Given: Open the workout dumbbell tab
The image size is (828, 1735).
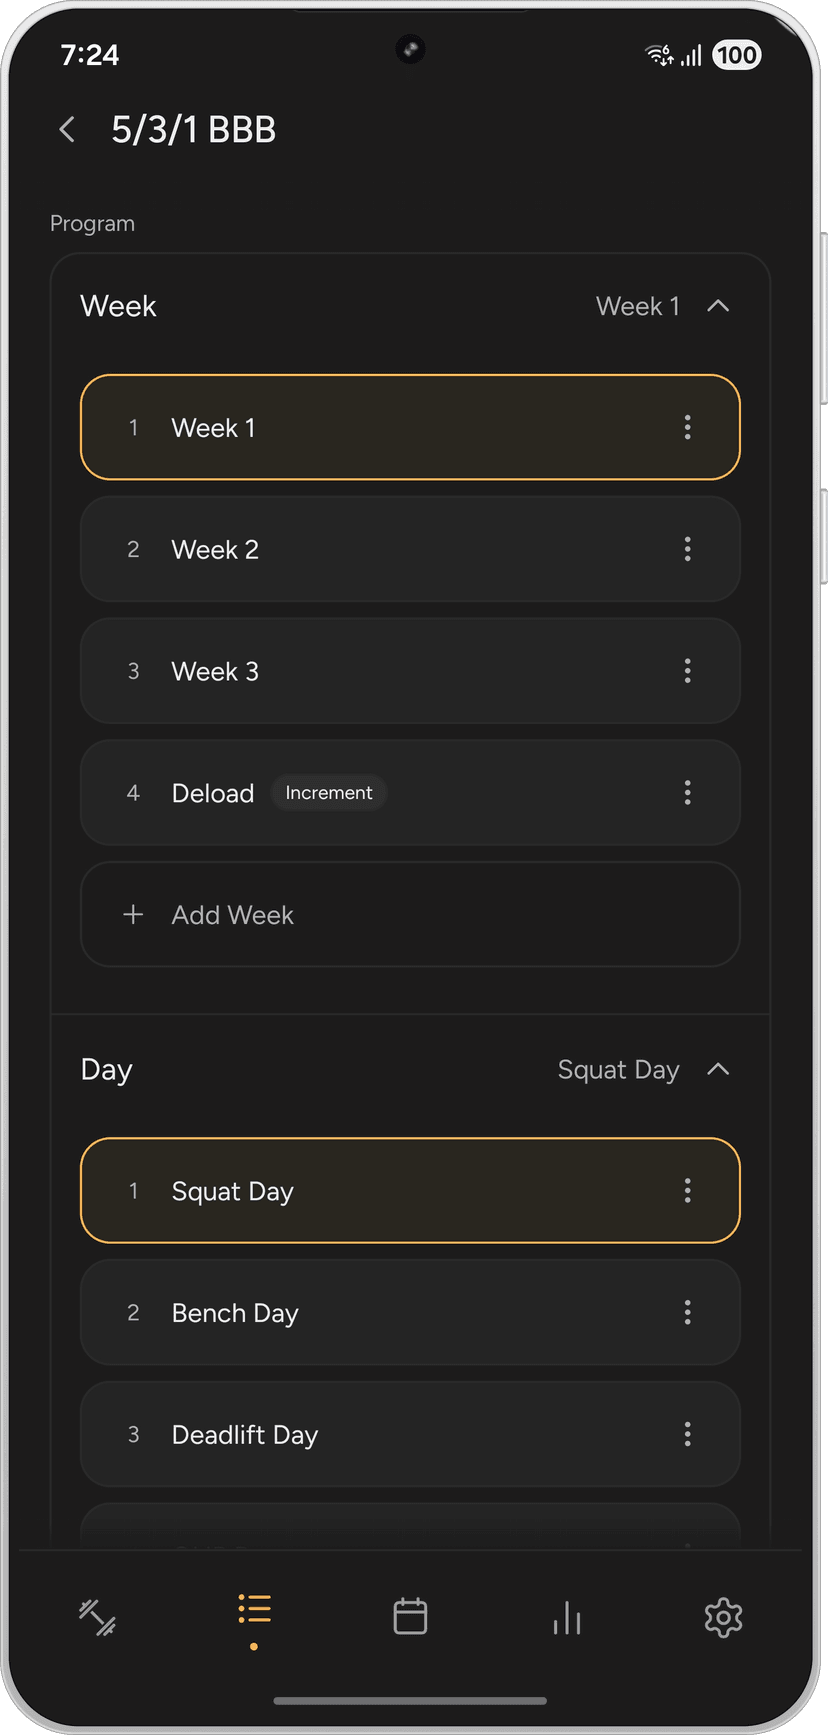Looking at the screenshot, I should [x=98, y=1617].
